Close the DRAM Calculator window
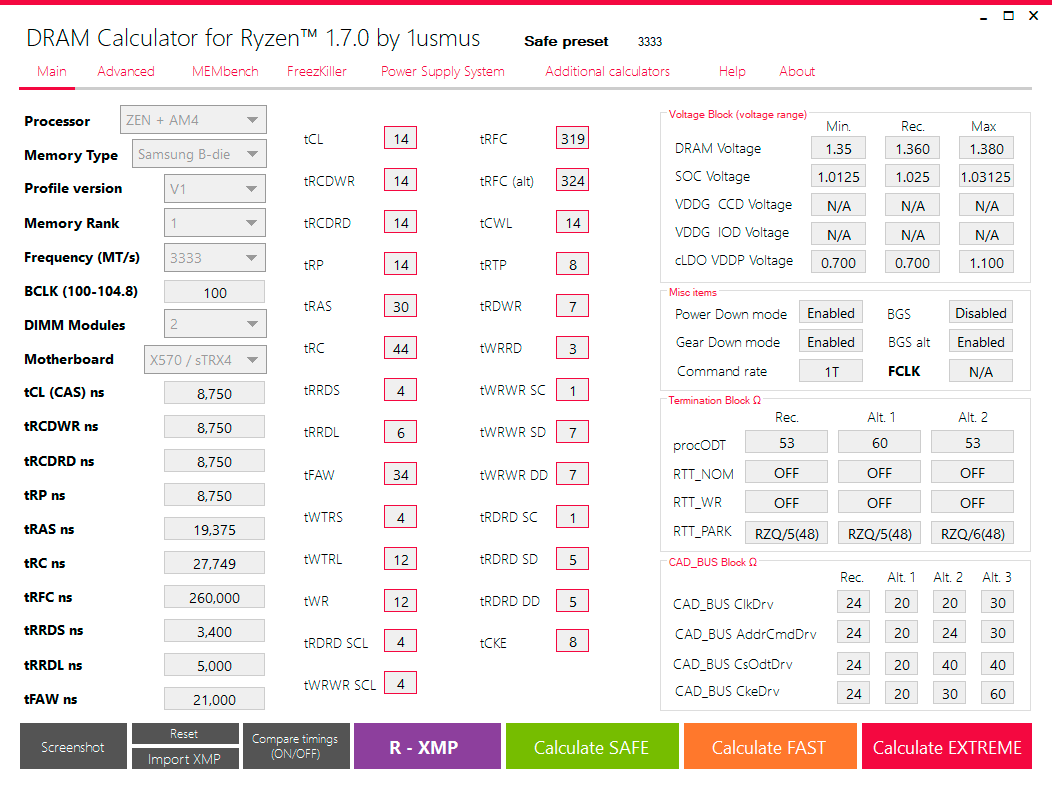The image size is (1052, 790). (x=1034, y=15)
